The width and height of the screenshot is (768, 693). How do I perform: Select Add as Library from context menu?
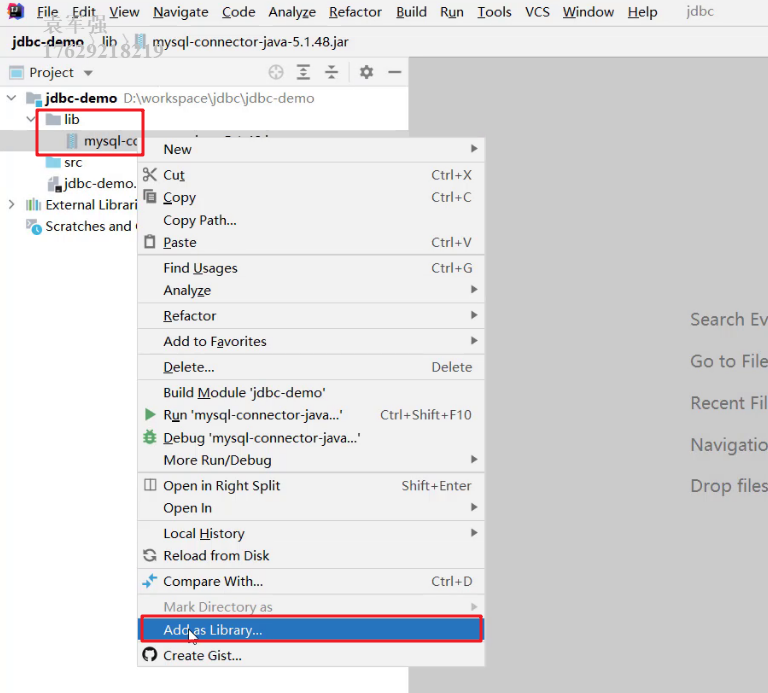[212, 630]
